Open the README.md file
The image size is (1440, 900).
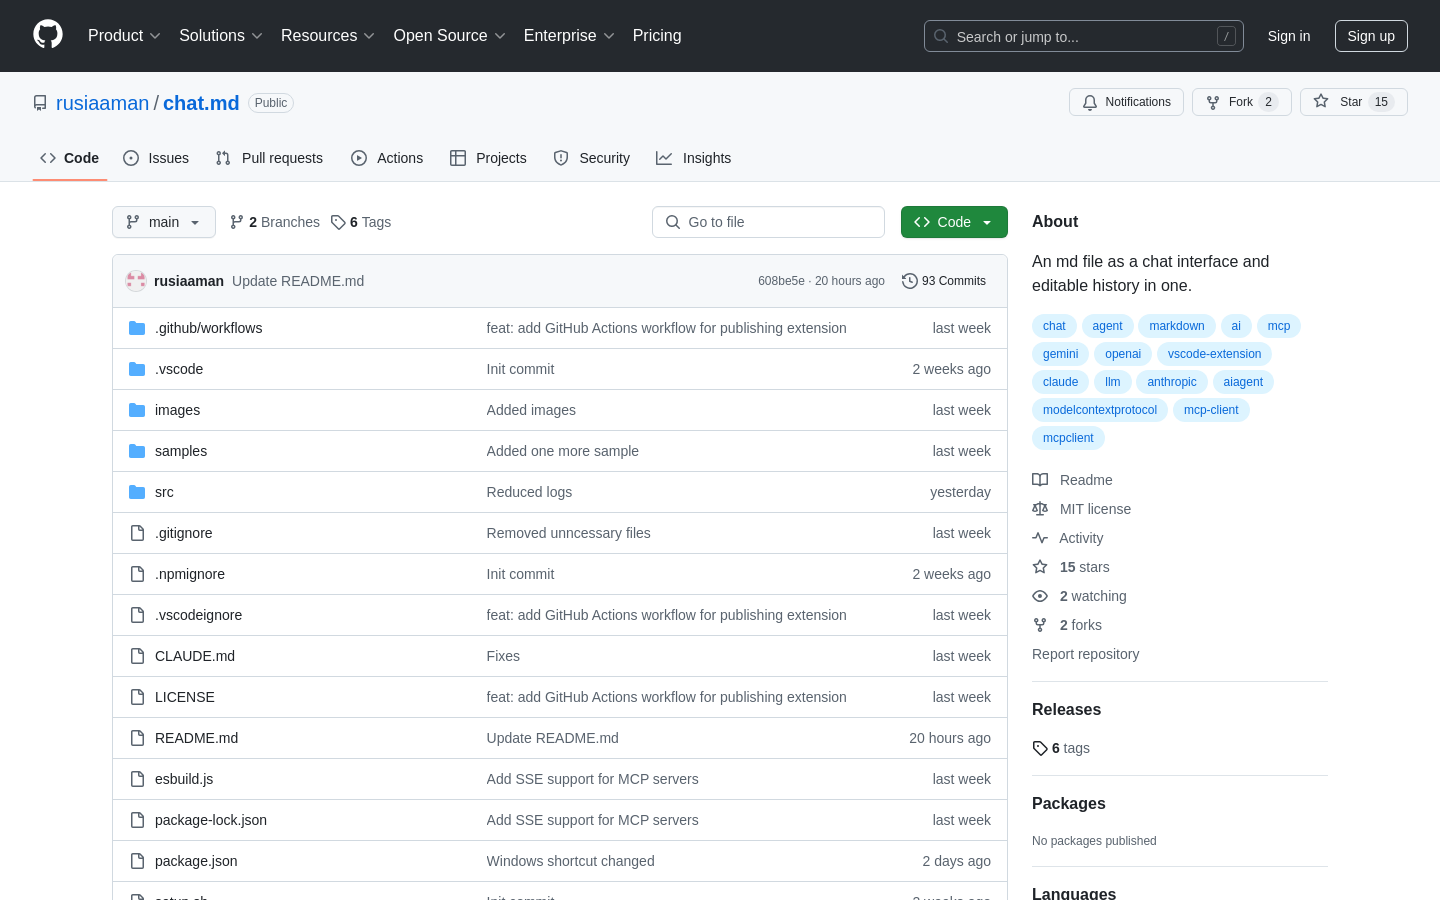tap(196, 738)
